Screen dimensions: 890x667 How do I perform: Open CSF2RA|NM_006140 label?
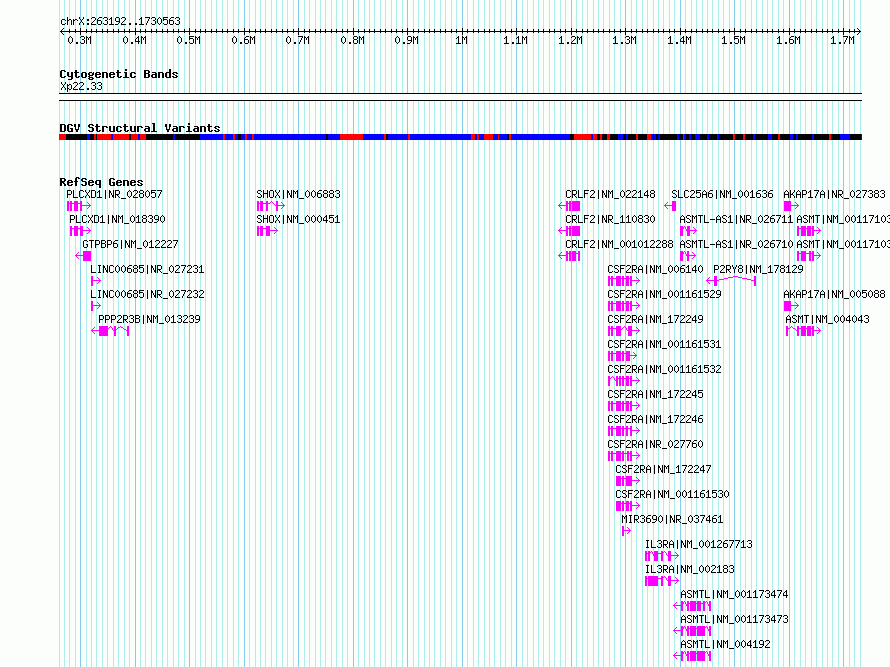click(x=655, y=269)
